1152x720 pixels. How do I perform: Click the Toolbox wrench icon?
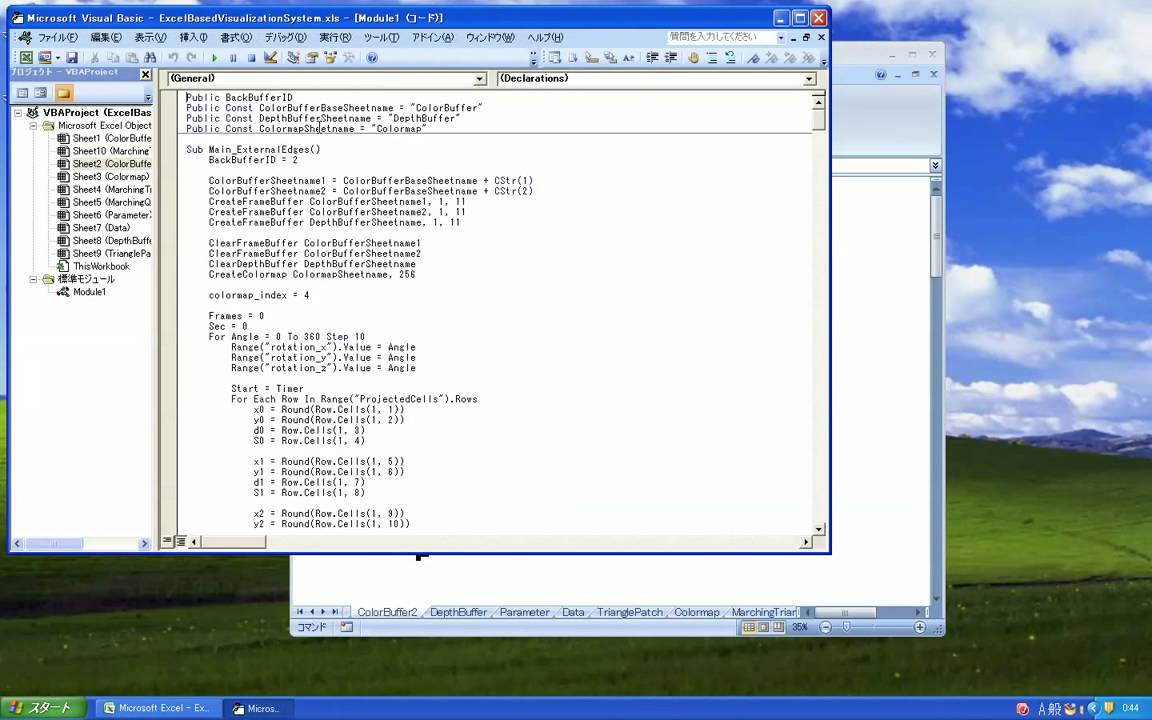pos(349,57)
